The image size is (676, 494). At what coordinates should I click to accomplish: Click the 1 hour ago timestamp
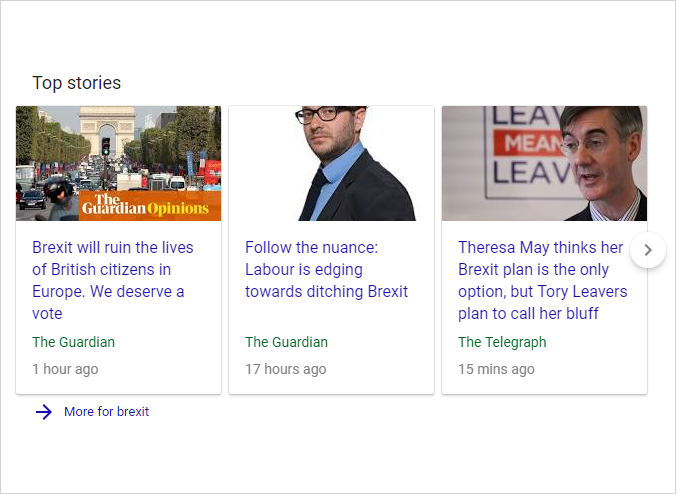point(66,369)
